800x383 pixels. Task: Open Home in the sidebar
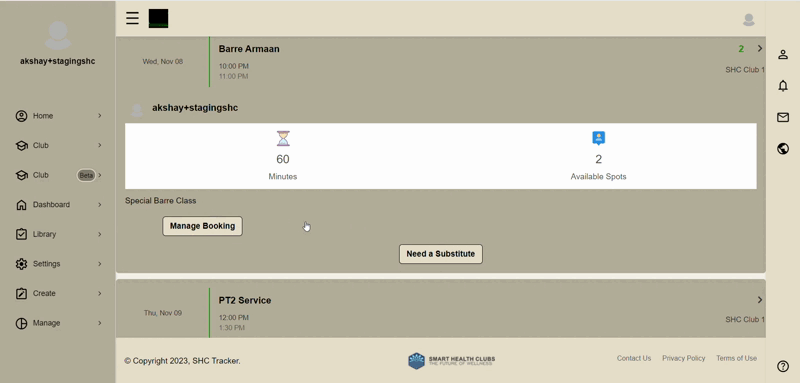pyautogui.click(x=43, y=116)
